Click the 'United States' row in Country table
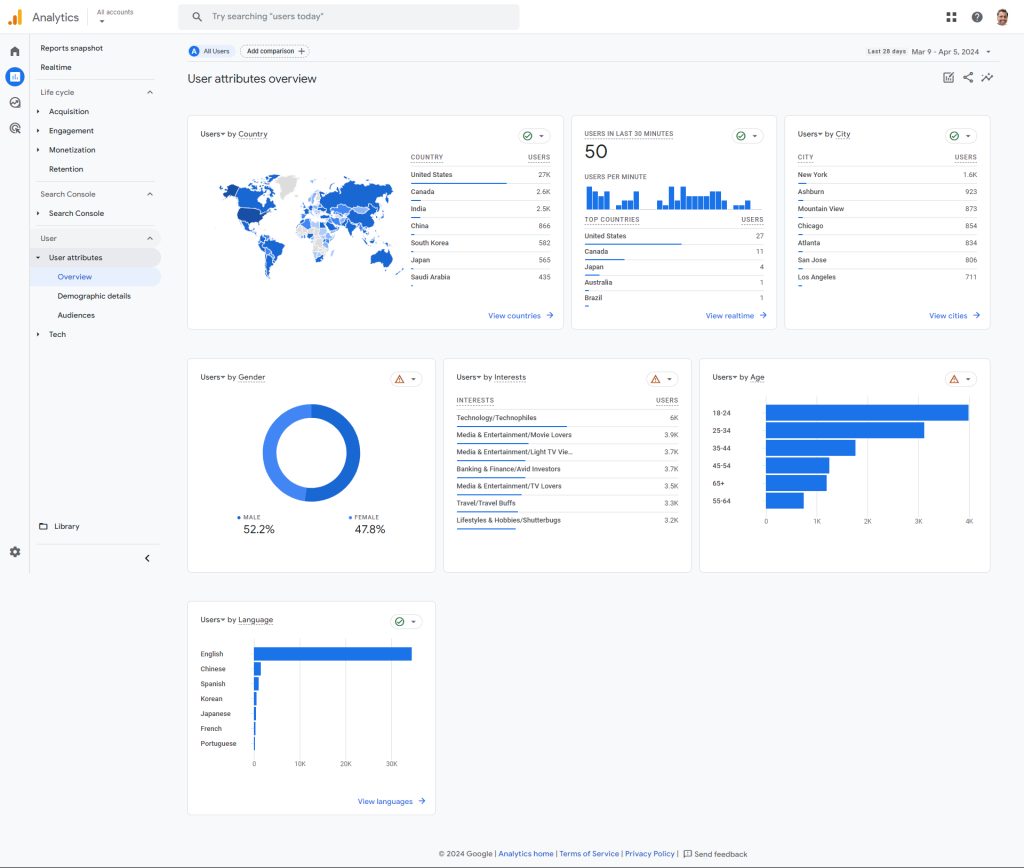1024x868 pixels. click(480, 175)
